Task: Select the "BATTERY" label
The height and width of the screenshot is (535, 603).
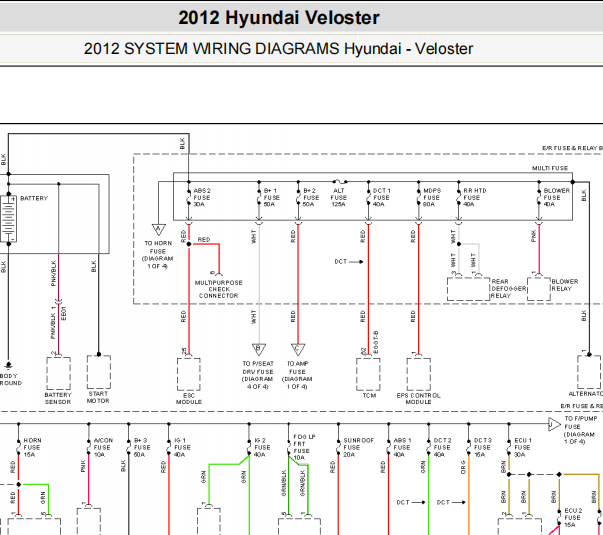Action: [x=34, y=198]
